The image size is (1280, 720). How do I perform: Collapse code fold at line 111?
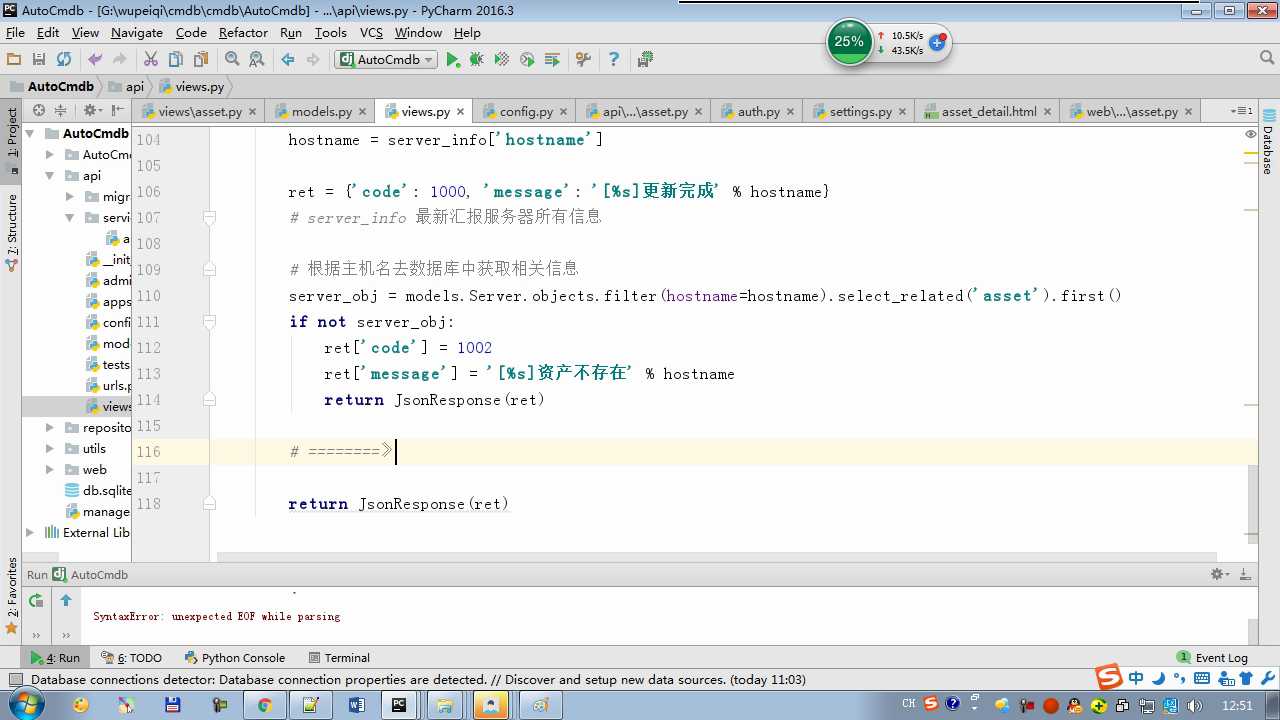(209, 321)
